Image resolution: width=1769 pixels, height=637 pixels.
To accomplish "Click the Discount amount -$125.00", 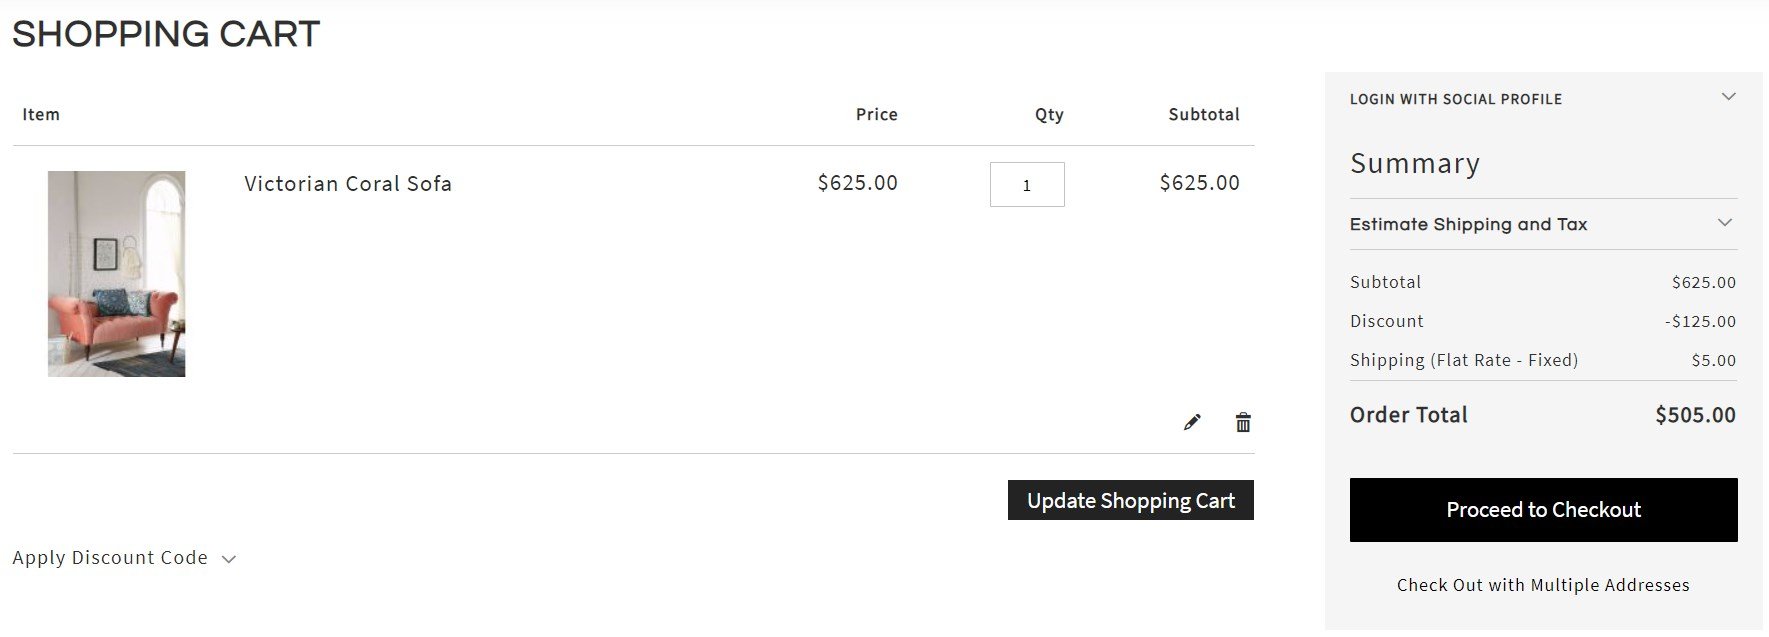I will click(x=1700, y=321).
